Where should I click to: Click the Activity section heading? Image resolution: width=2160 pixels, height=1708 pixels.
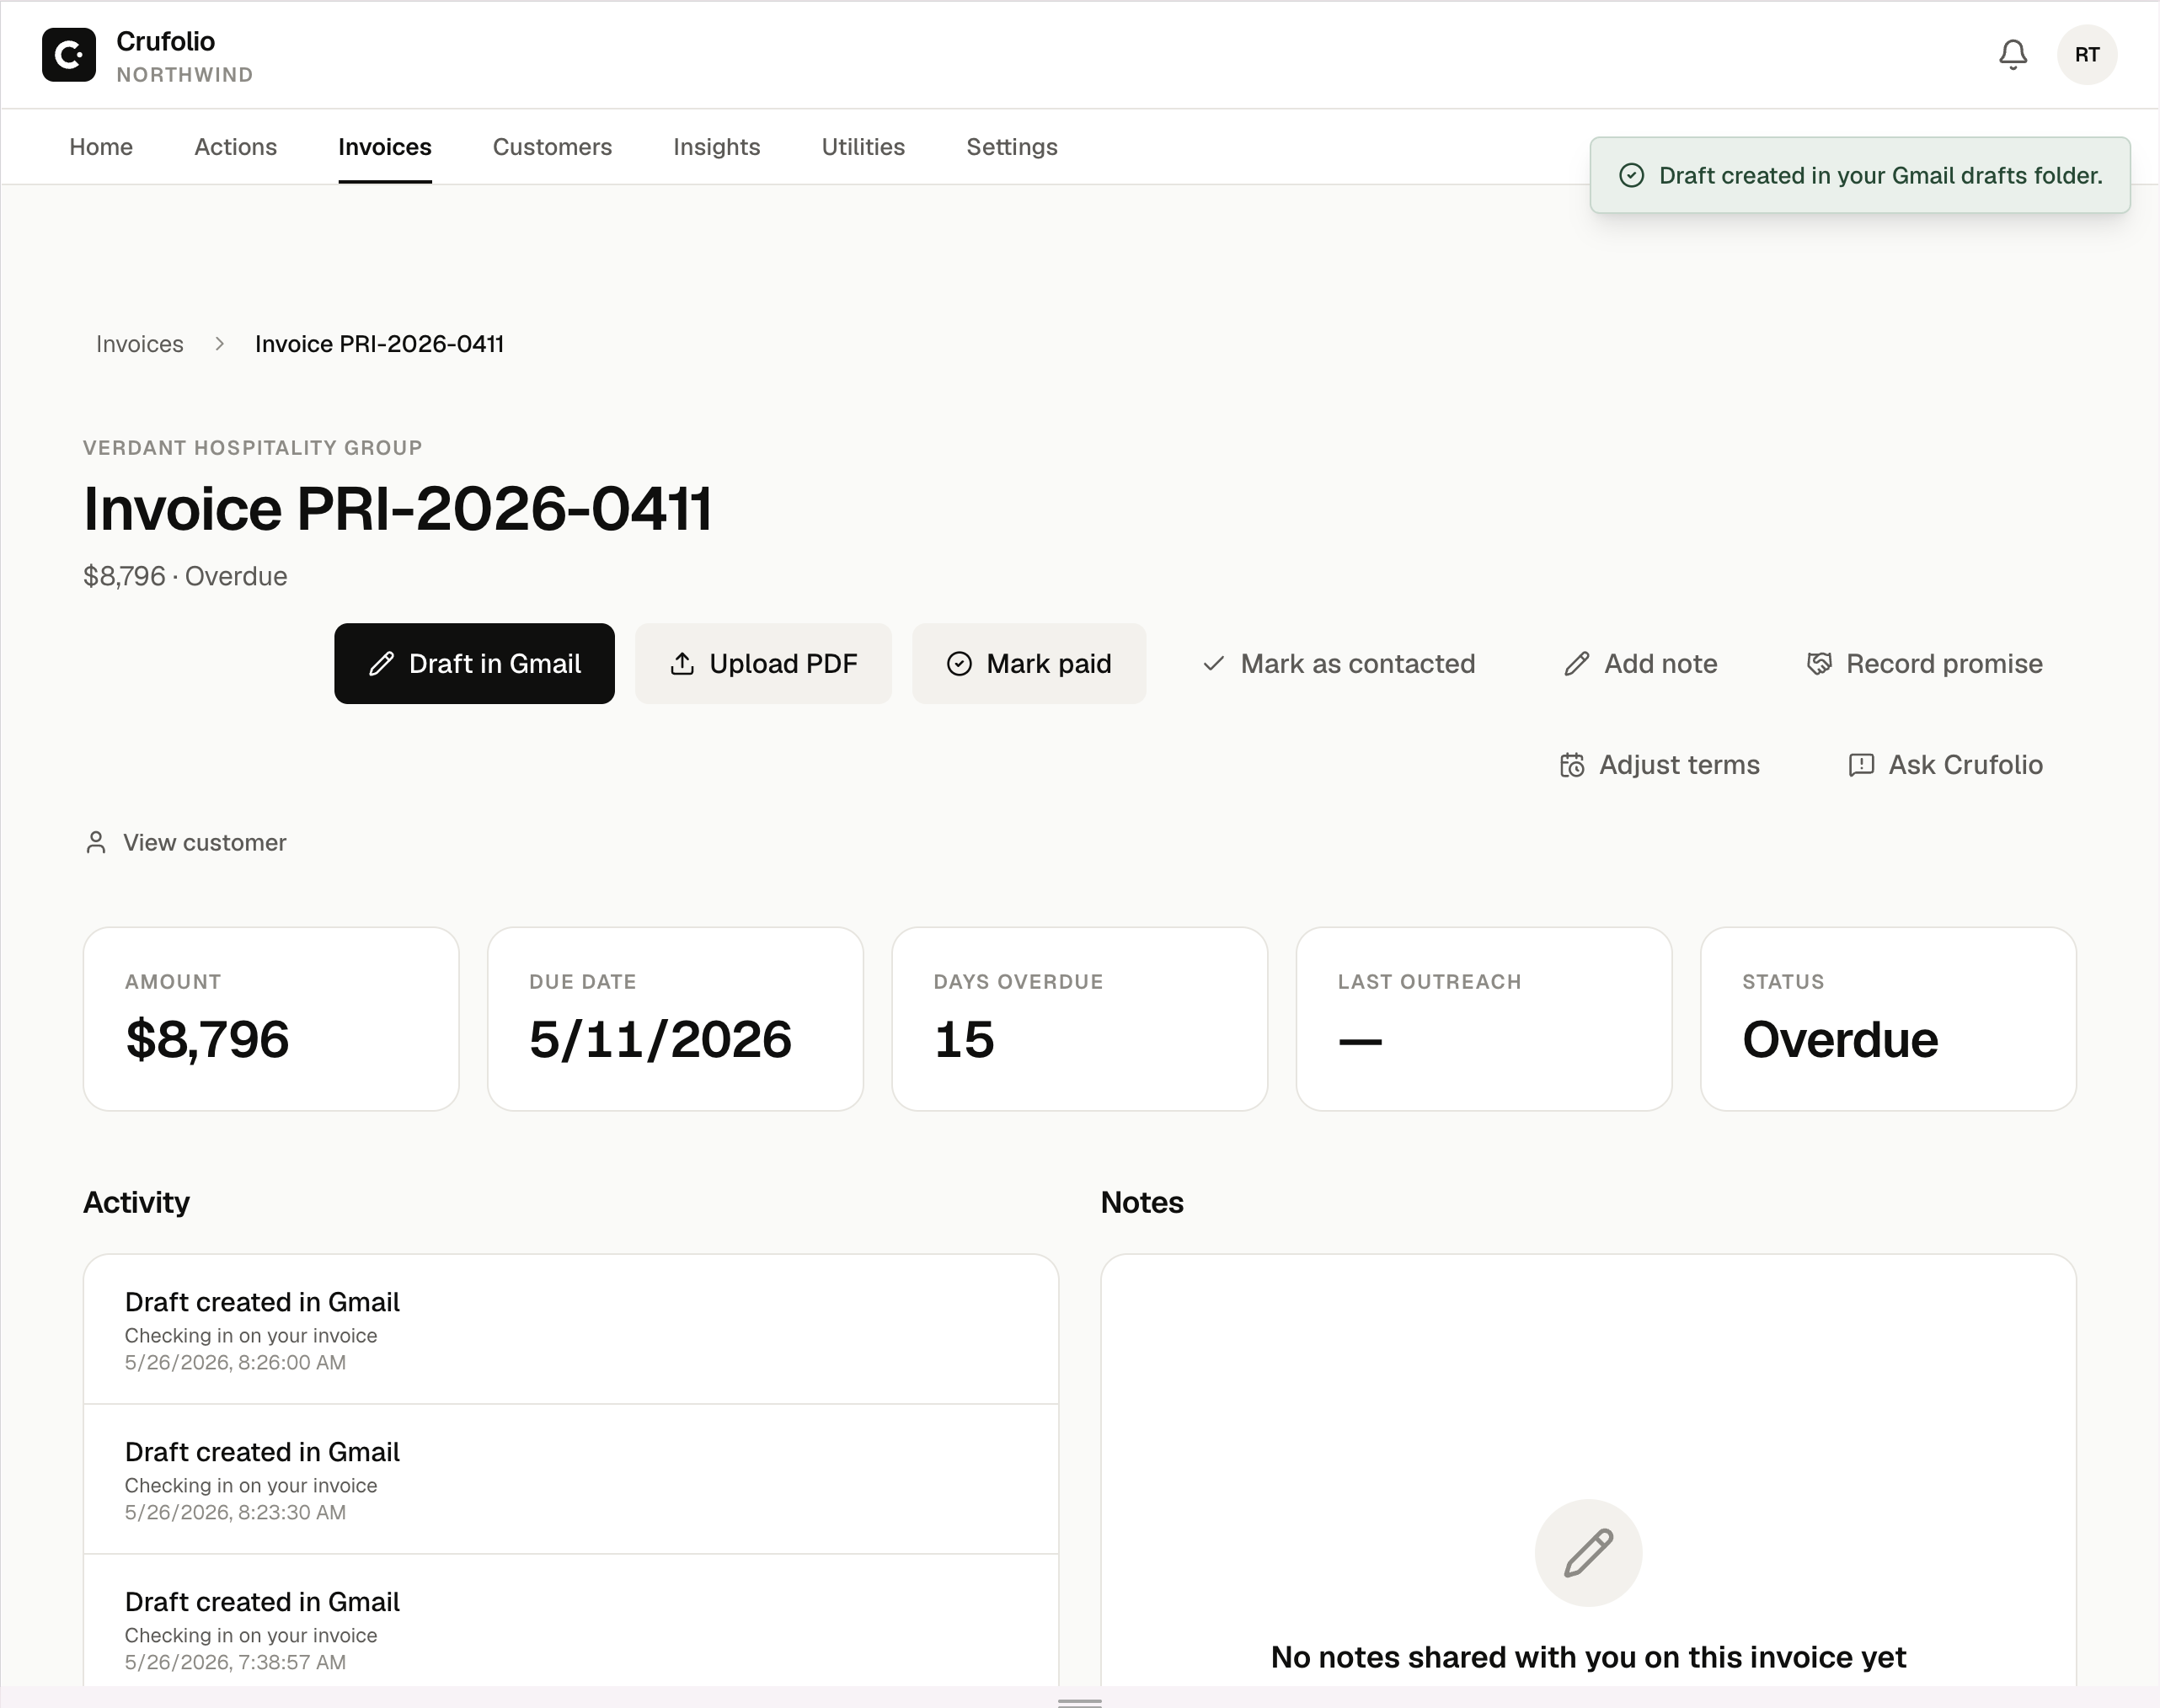click(x=136, y=1203)
